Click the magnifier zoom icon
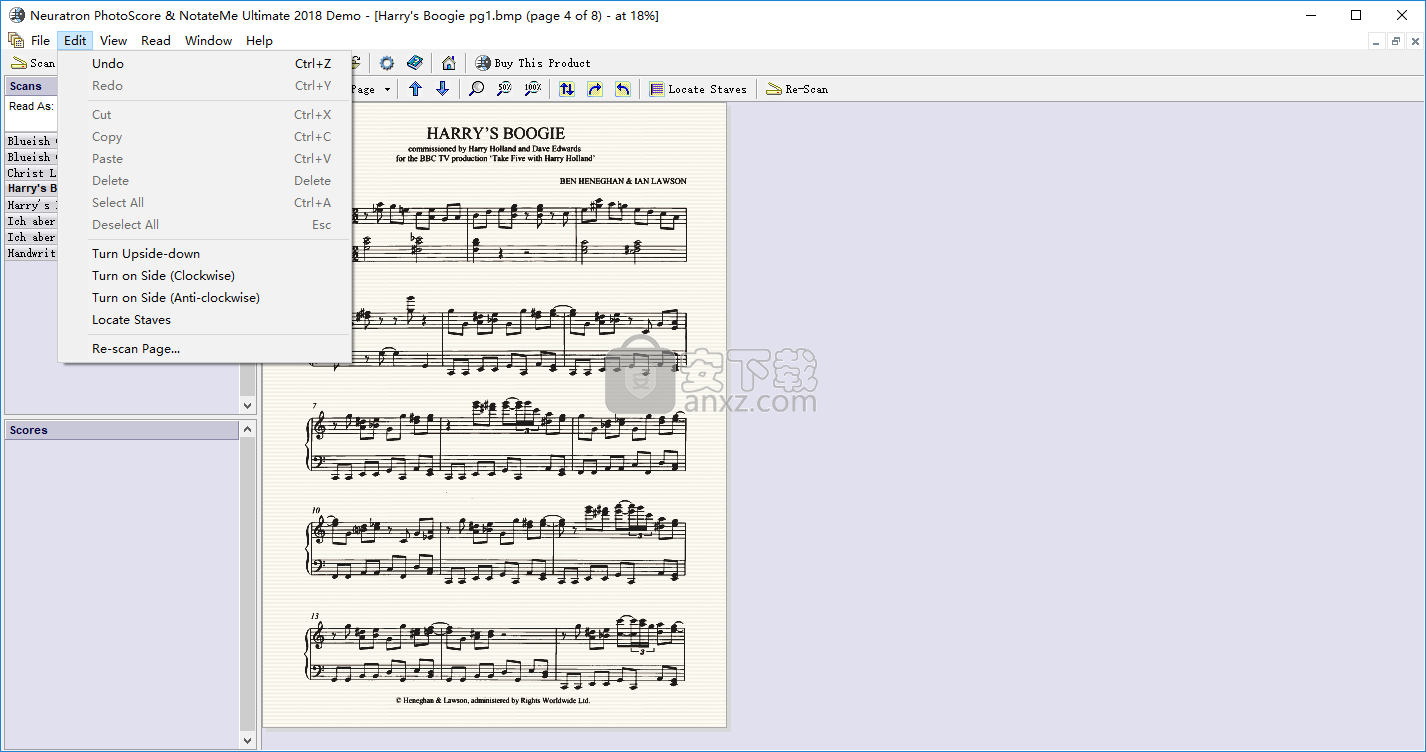Image resolution: width=1426 pixels, height=752 pixels. 477,89
